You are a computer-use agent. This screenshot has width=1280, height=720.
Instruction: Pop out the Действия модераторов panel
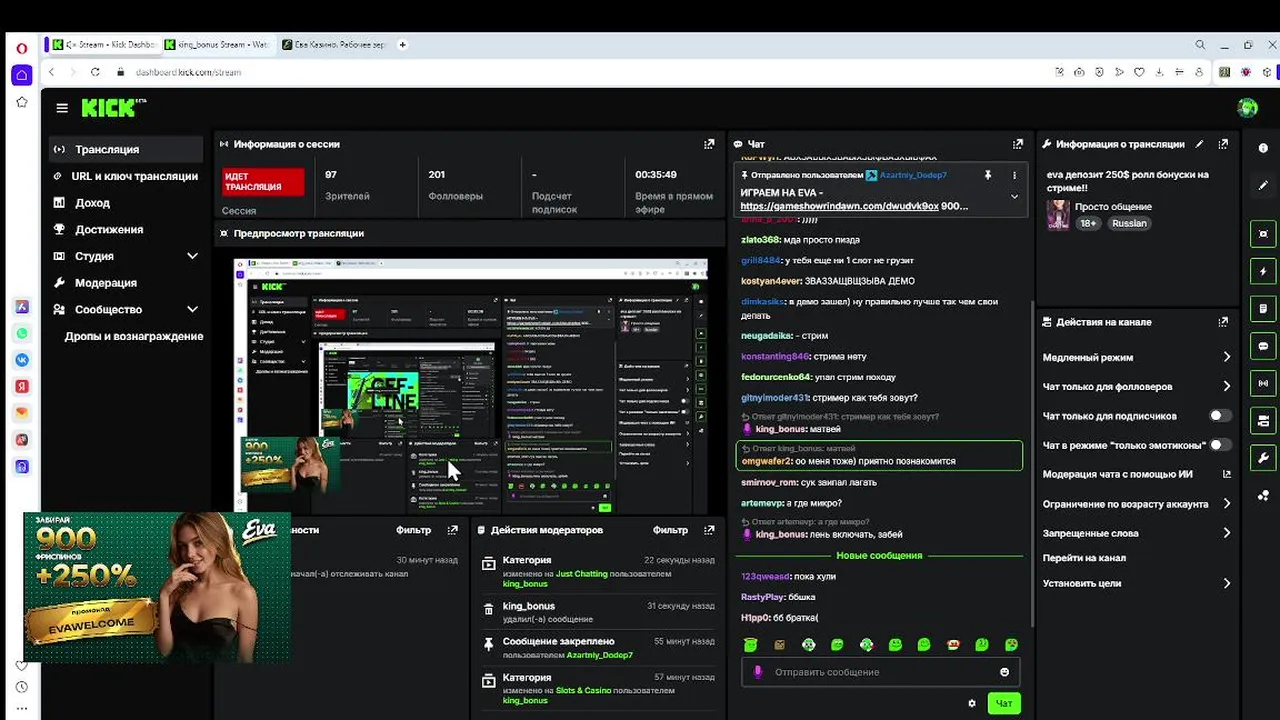coord(709,530)
